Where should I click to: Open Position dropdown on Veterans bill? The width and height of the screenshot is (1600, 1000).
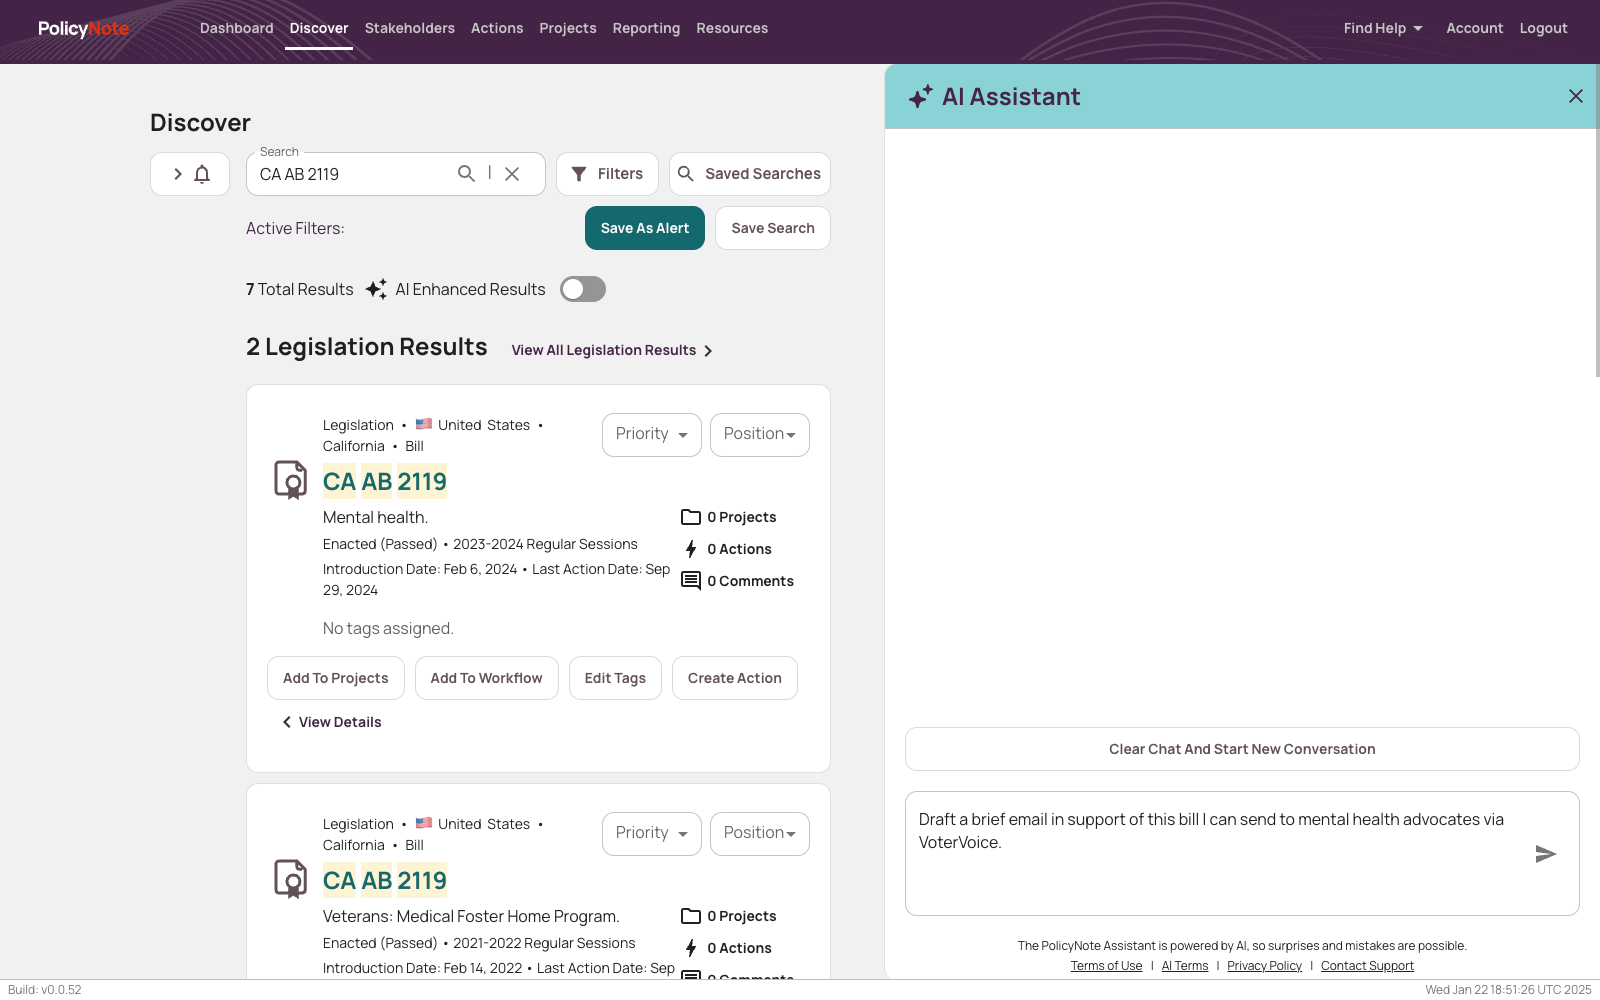[759, 833]
